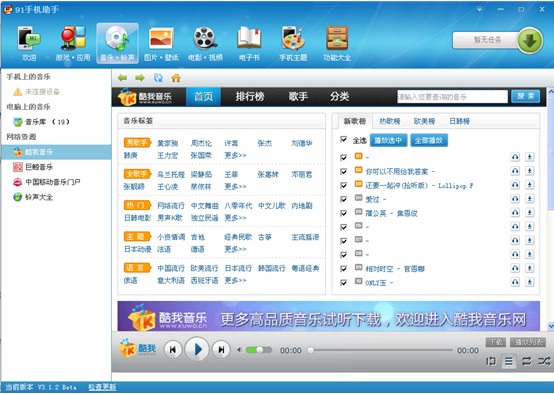
Task: Click the green download task arrow
Action: pos(530,41)
